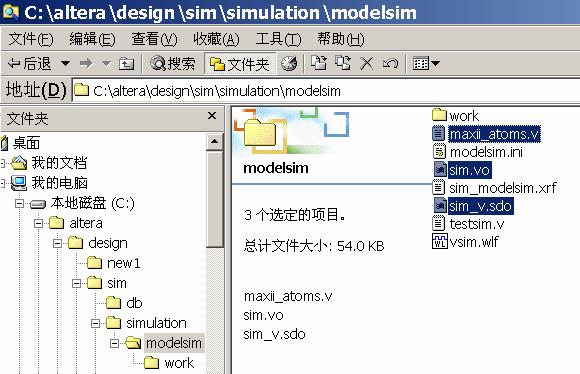Go up one folder level
580x374 pixels.
tap(127, 64)
